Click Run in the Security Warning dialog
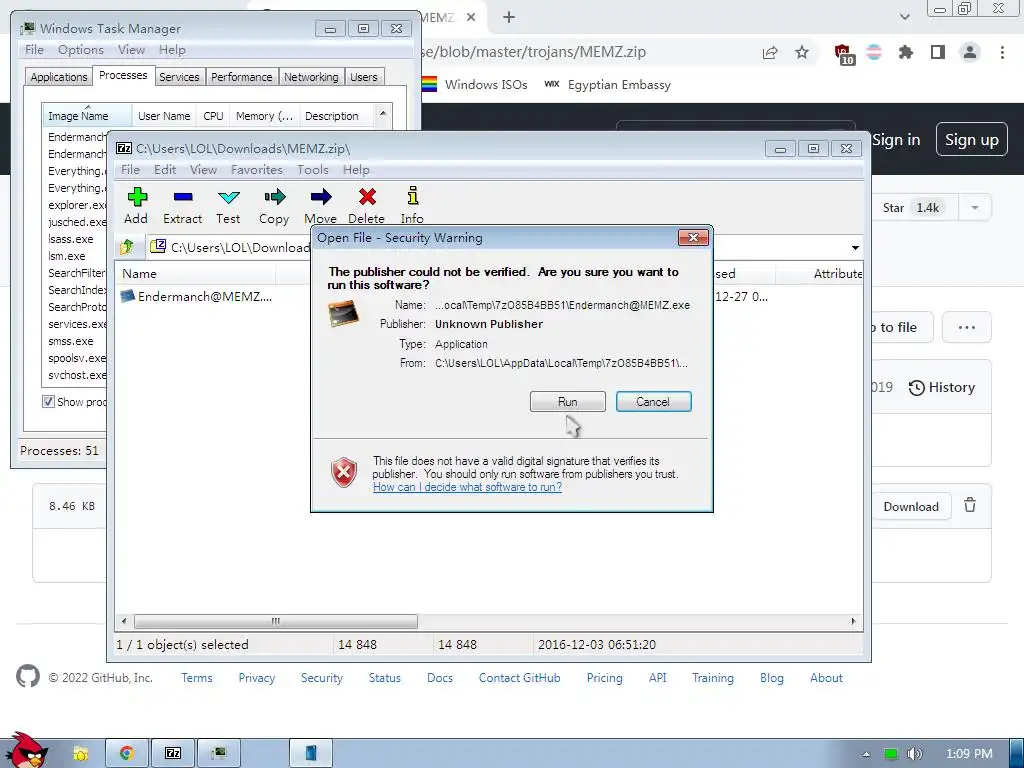Viewport: 1024px width, 768px height. click(x=568, y=402)
